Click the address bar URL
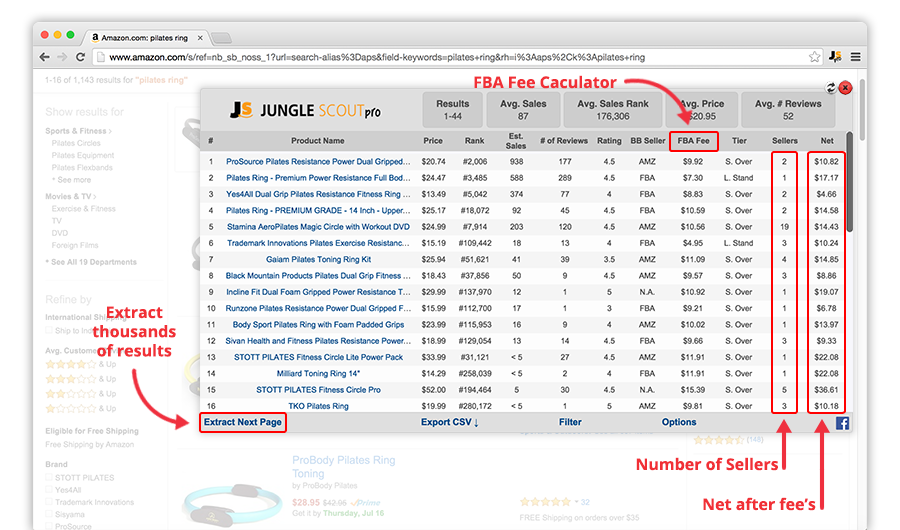 (x=377, y=57)
